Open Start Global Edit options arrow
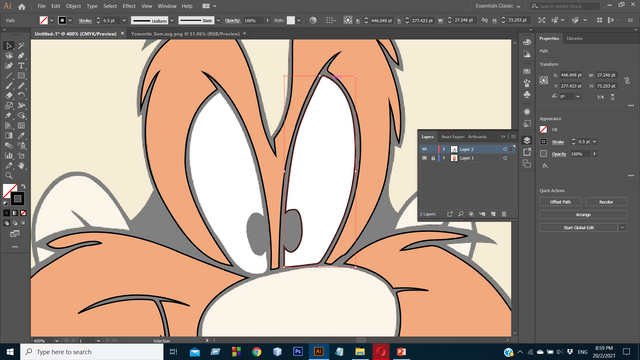This screenshot has width=640, height=360. coord(622,227)
